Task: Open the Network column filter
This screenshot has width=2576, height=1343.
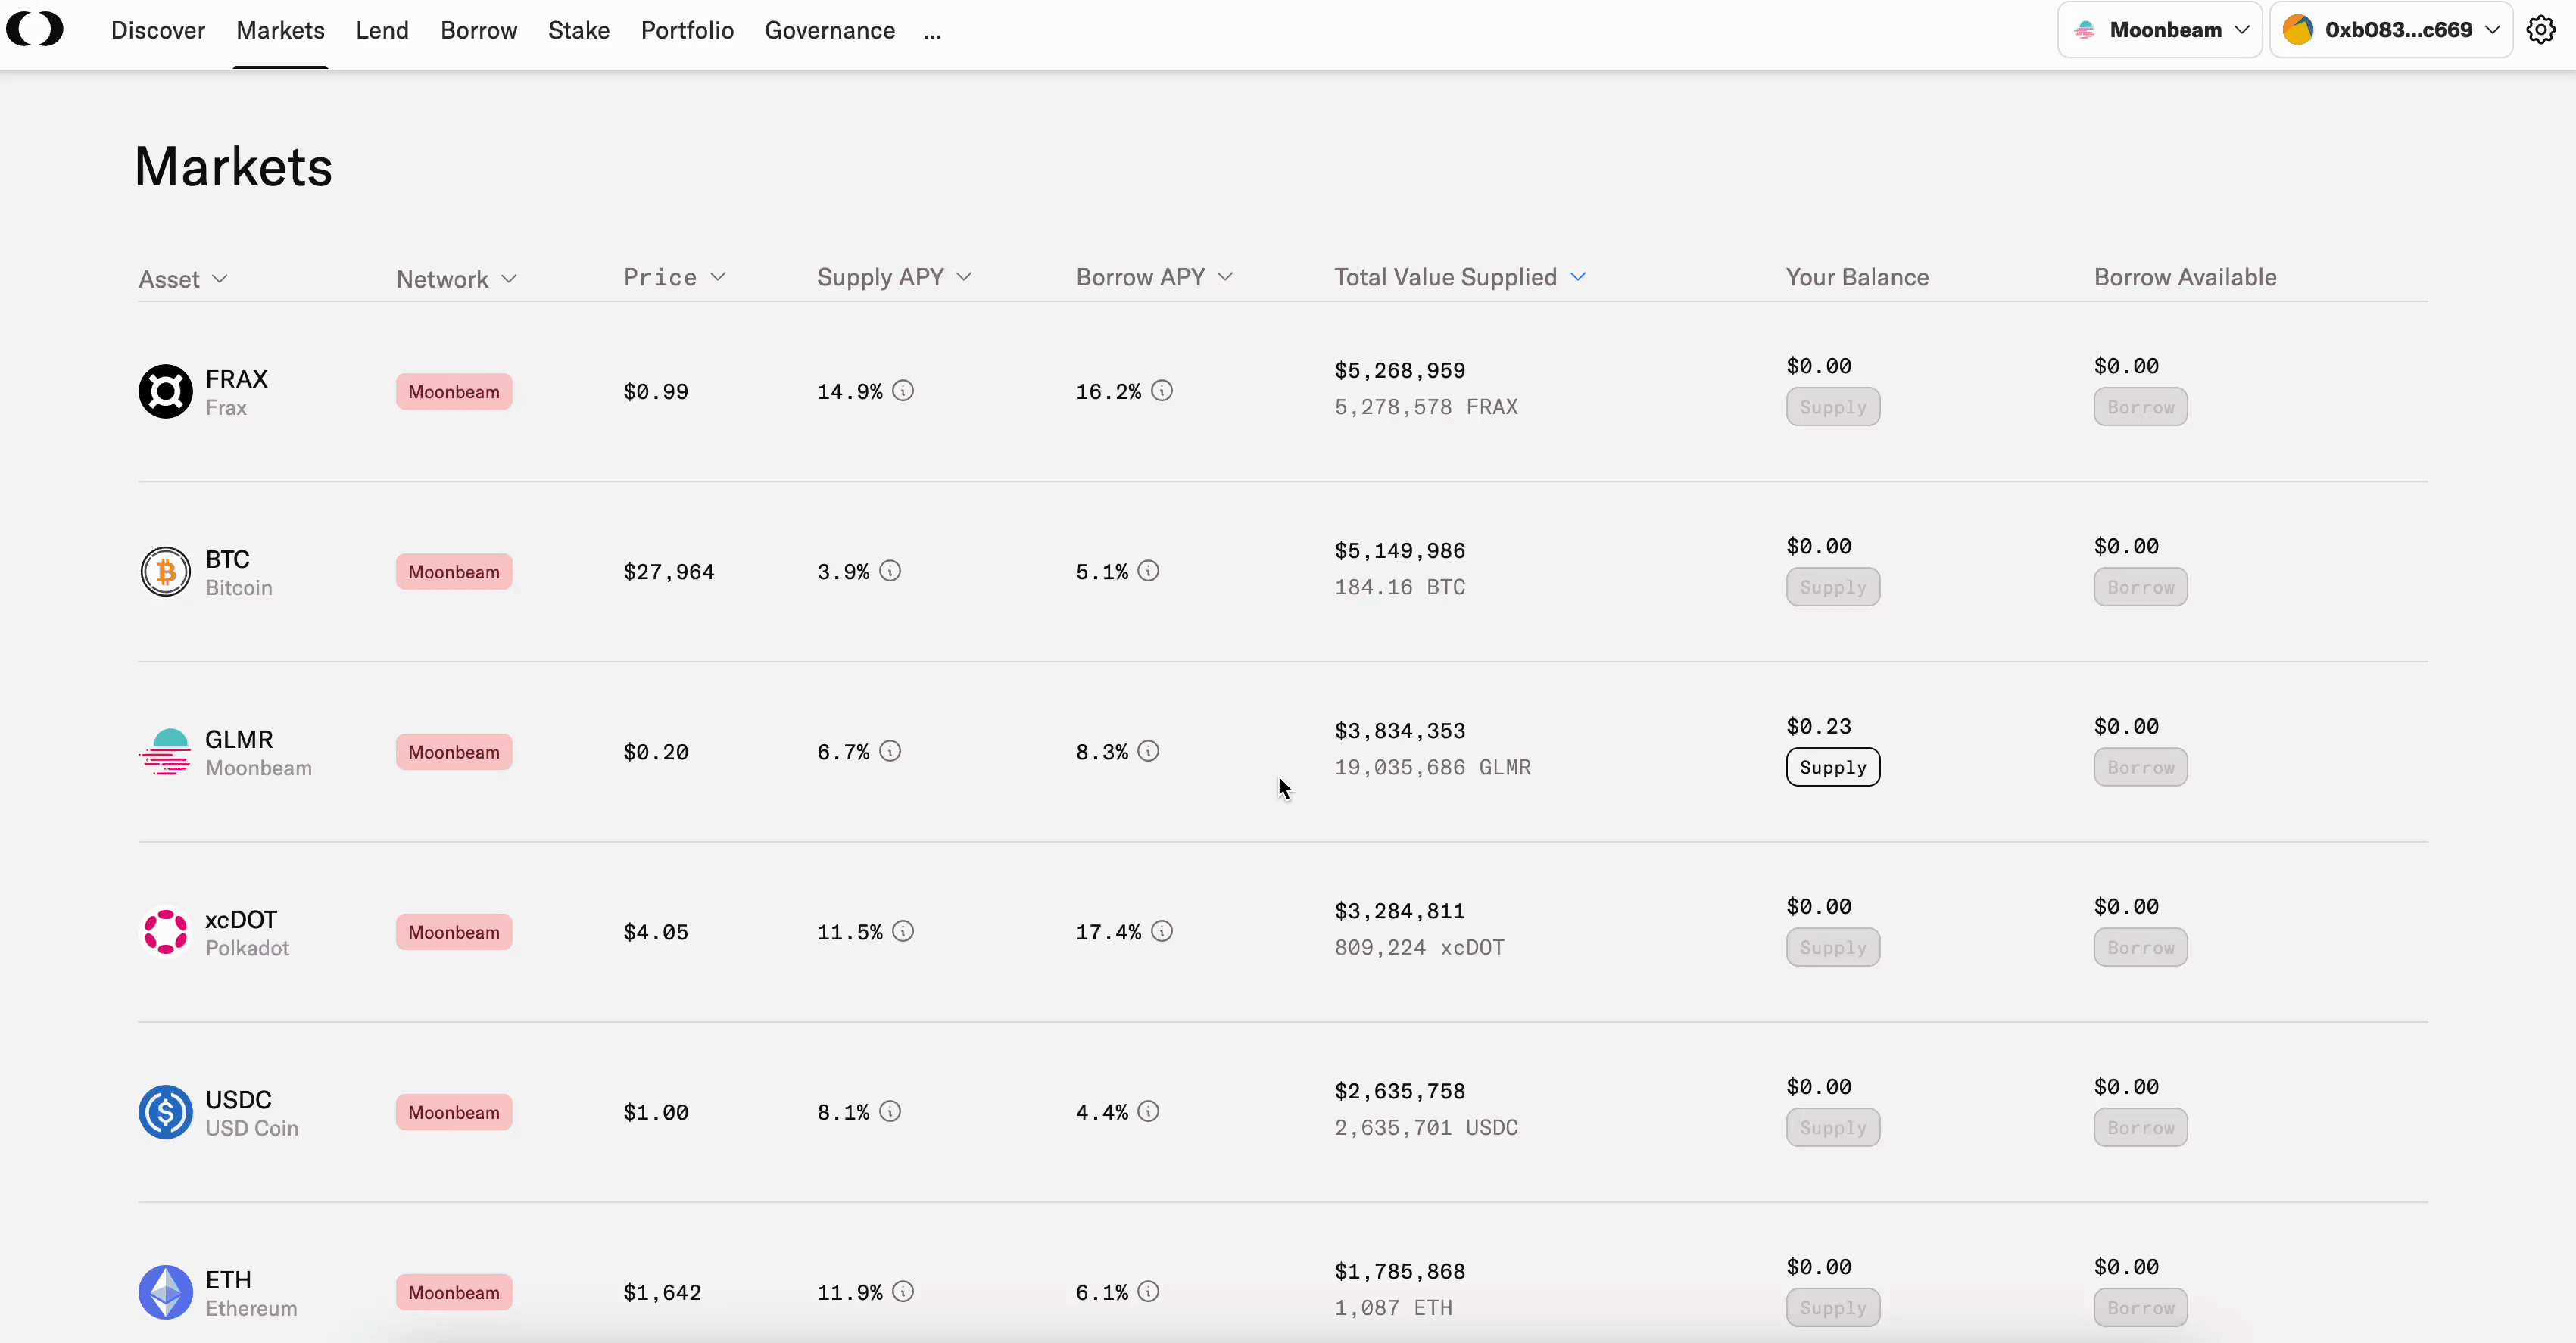Action: pyautogui.click(x=456, y=279)
